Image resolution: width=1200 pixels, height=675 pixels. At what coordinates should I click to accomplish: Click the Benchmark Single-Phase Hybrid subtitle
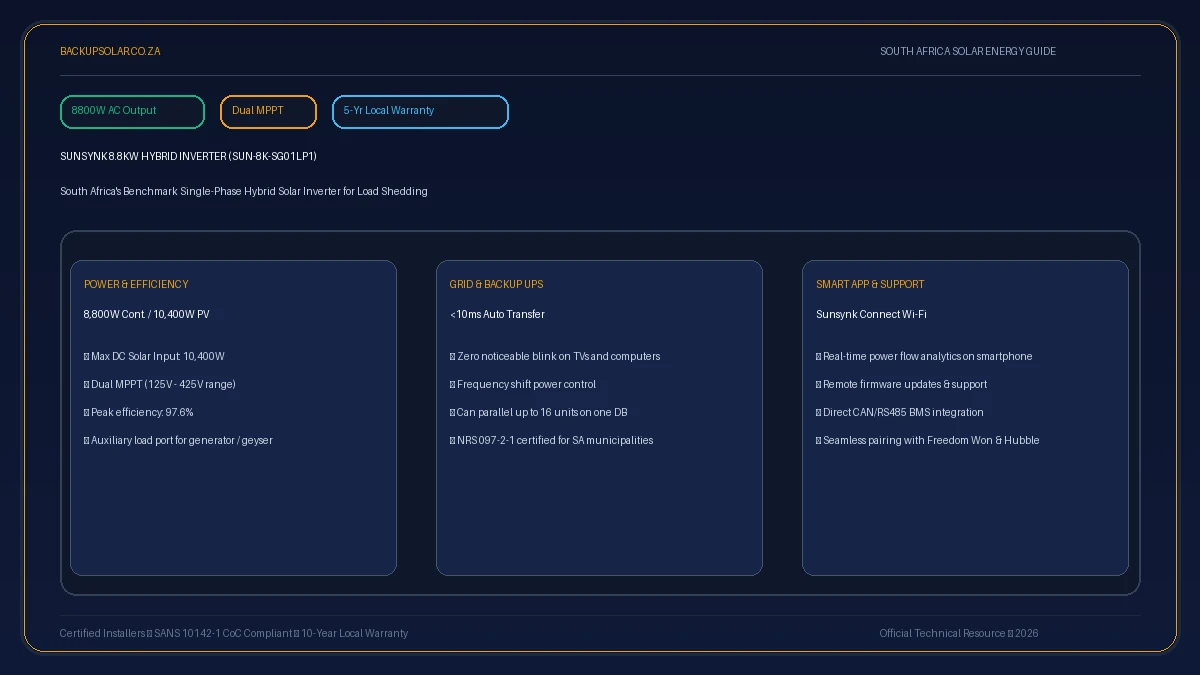pyautogui.click(x=244, y=191)
